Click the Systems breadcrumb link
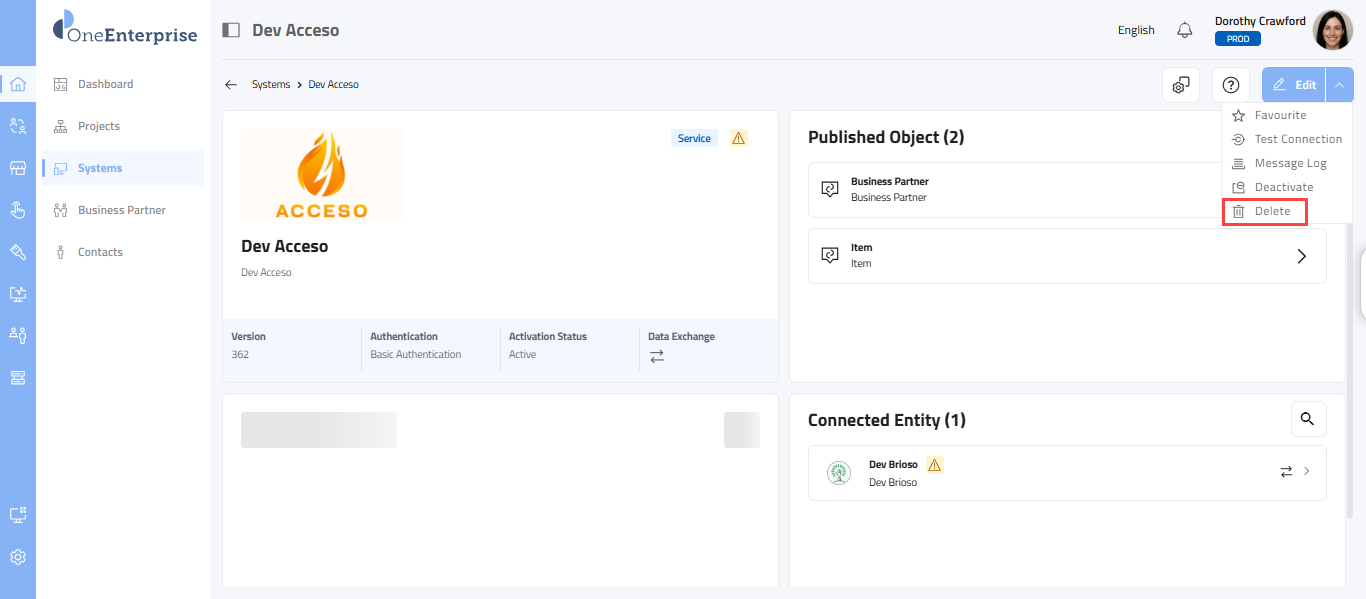Image resolution: width=1366 pixels, height=599 pixels. 271,85
